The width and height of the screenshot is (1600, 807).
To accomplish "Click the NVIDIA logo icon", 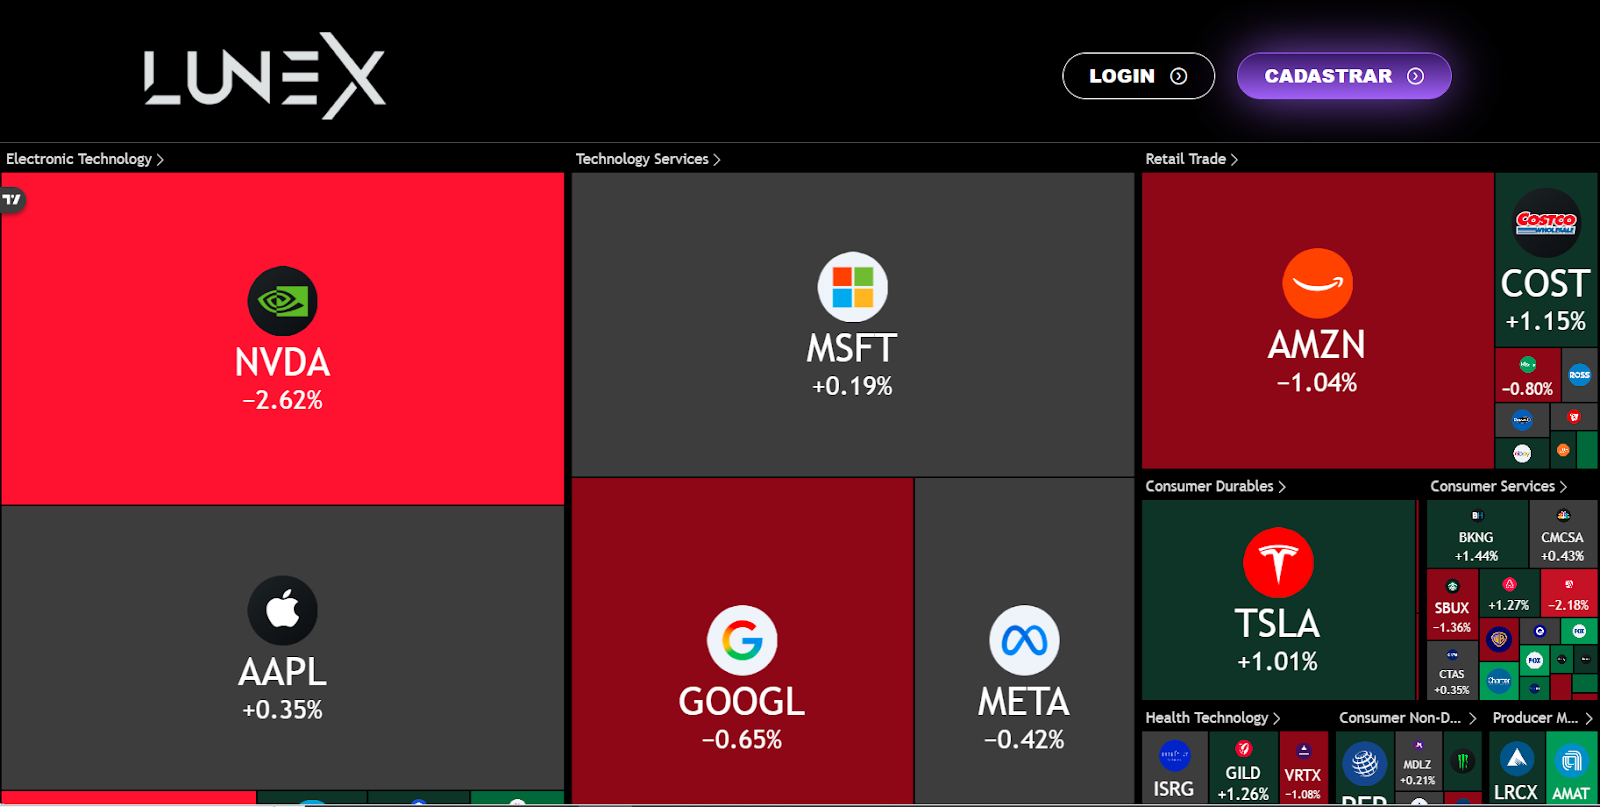I will click(282, 301).
